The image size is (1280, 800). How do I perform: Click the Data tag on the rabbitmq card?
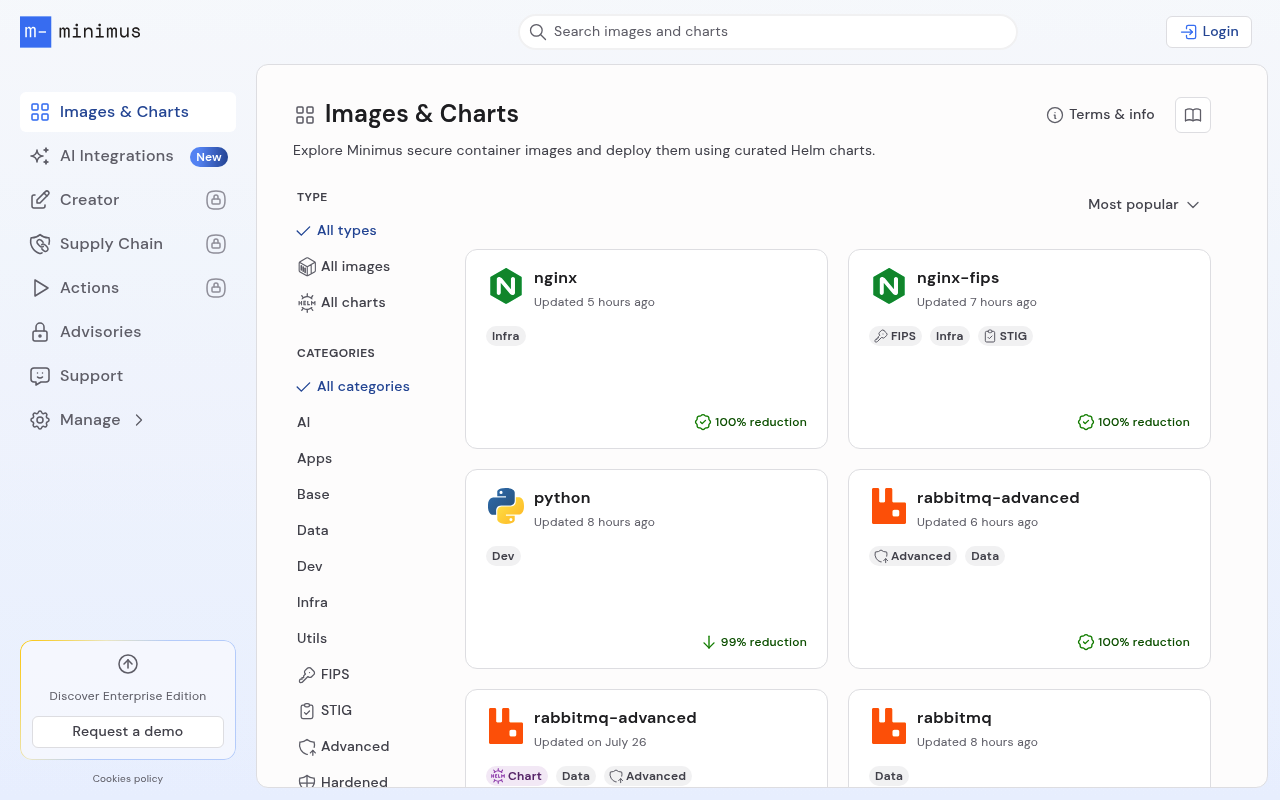pos(888,776)
